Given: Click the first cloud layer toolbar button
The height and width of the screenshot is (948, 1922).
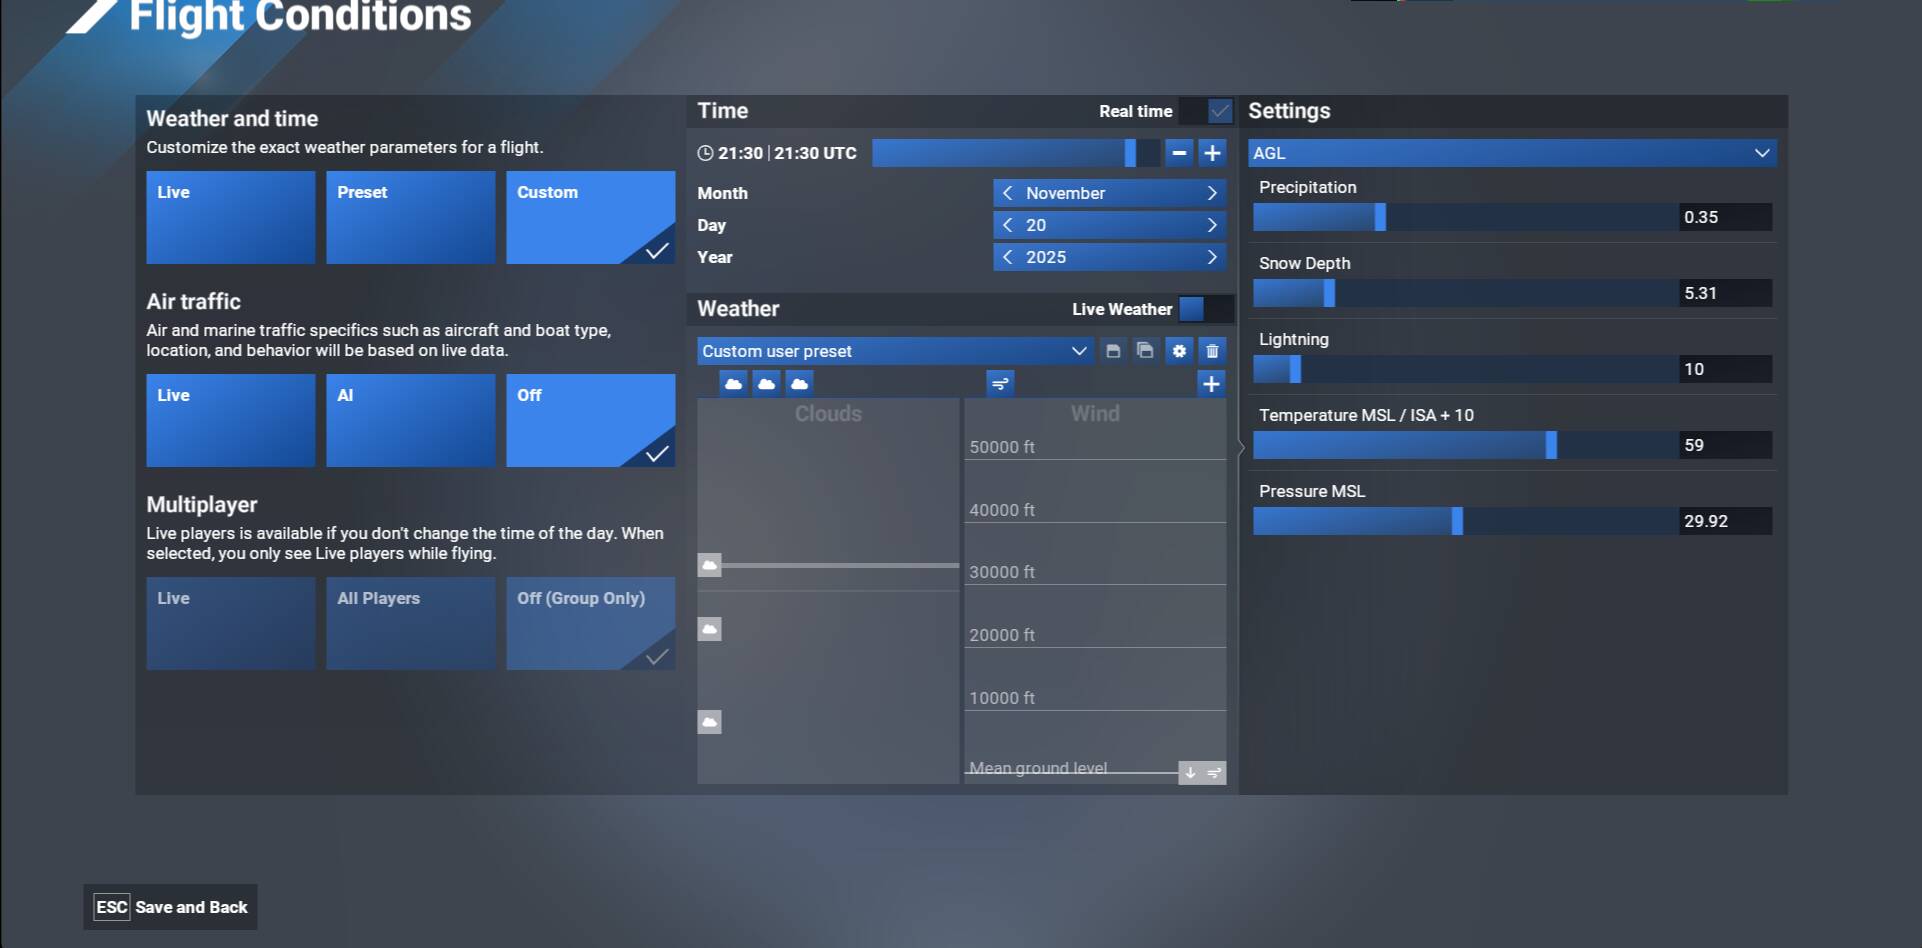Looking at the screenshot, I should [733, 383].
